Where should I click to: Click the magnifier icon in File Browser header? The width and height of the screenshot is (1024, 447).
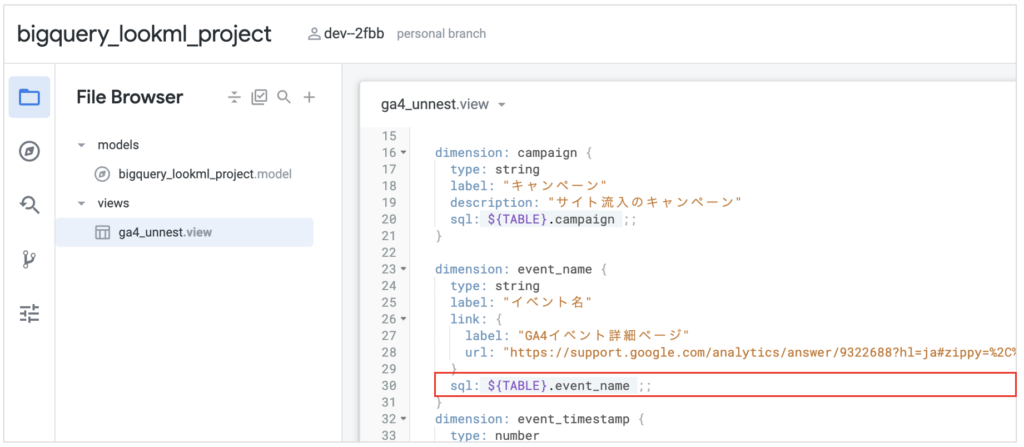pos(284,97)
